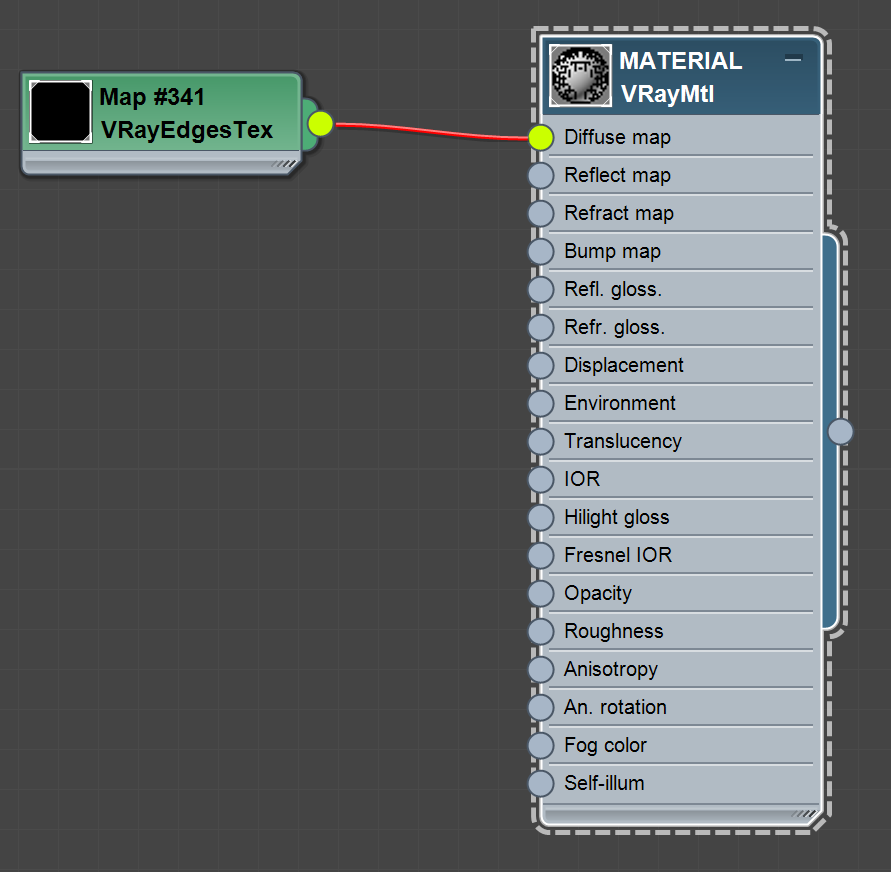Click the Bump map slot label
This screenshot has height=872, width=891.
tap(612, 252)
